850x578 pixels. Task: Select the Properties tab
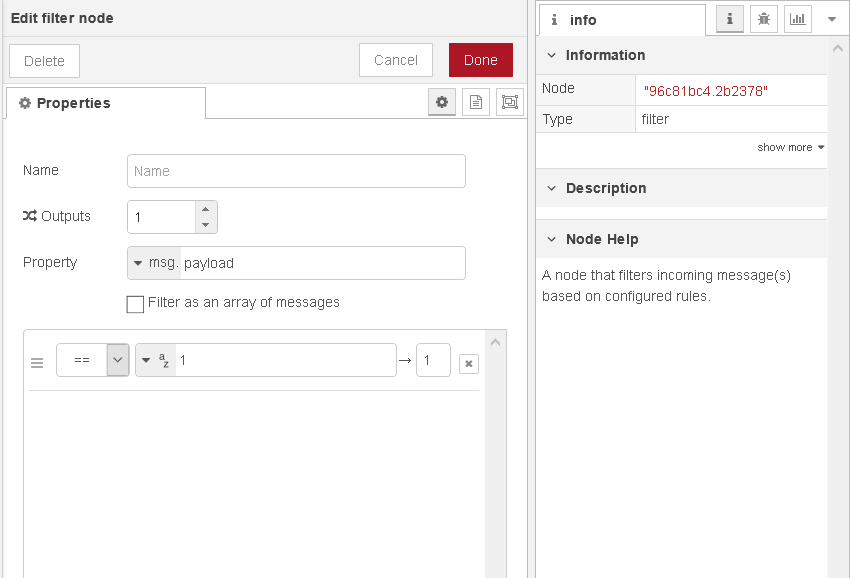(106, 103)
